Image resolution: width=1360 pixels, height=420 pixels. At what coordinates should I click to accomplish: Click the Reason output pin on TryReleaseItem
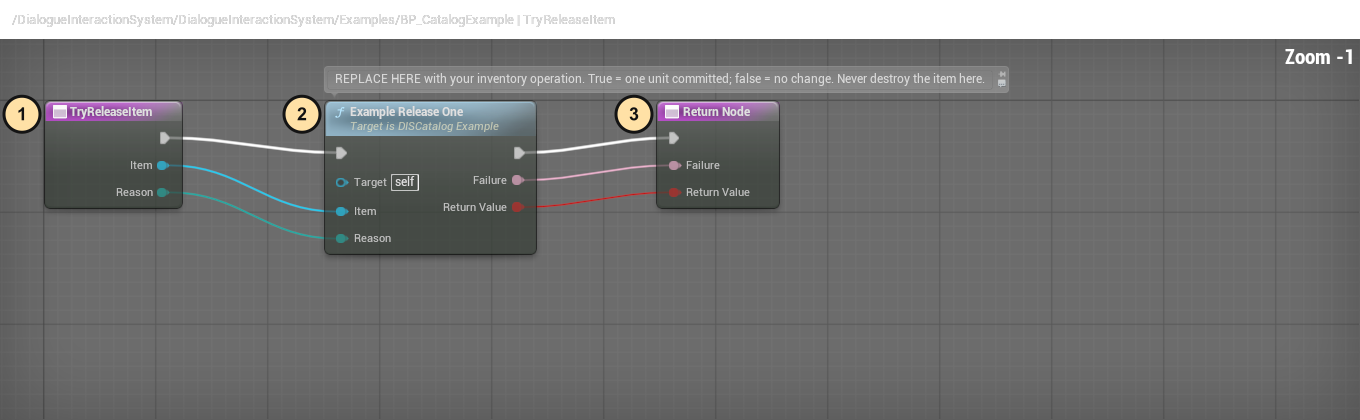163,192
